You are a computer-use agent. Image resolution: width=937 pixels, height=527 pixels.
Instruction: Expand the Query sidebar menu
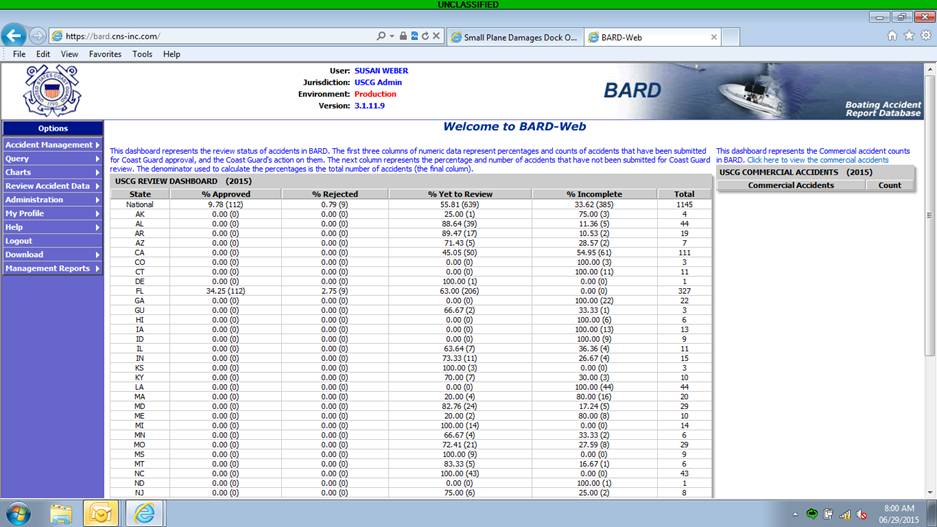pyautogui.click(x=52, y=158)
